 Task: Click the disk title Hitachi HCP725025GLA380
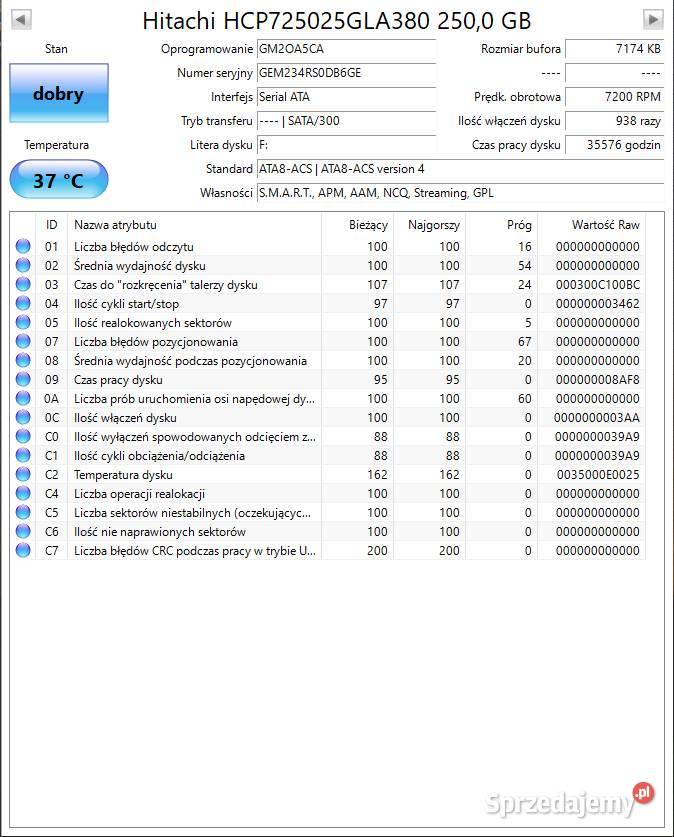pyautogui.click(x=337, y=21)
